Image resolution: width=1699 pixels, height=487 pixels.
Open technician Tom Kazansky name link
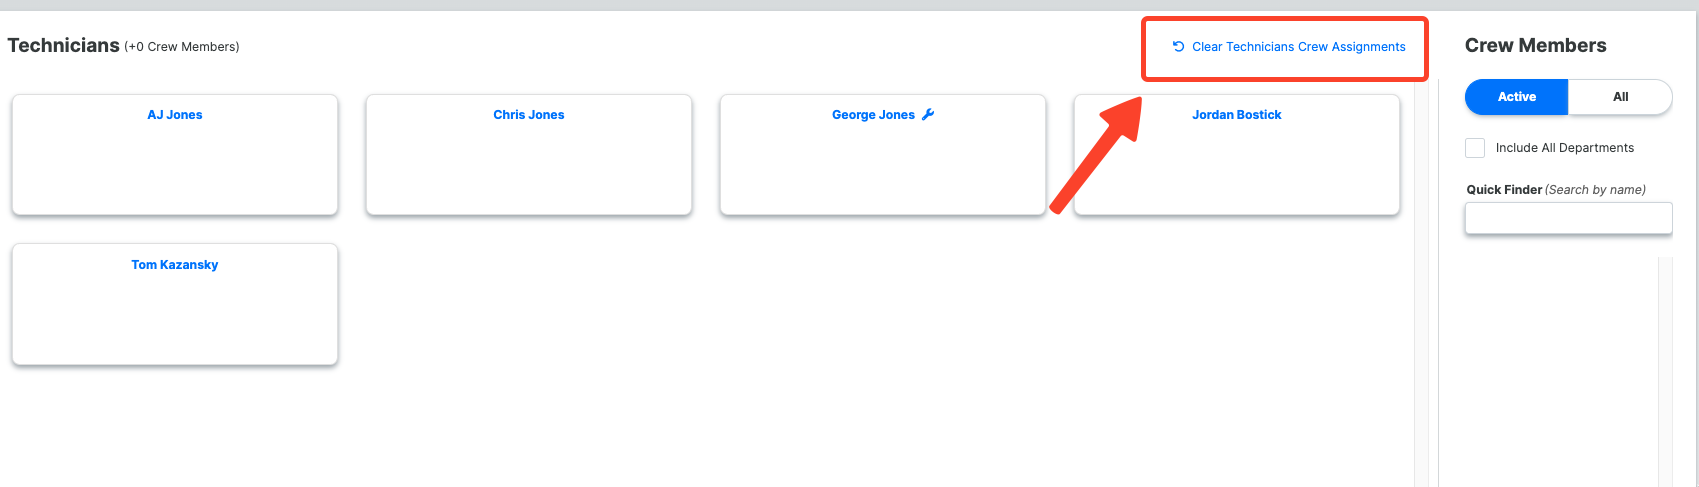click(175, 265)
